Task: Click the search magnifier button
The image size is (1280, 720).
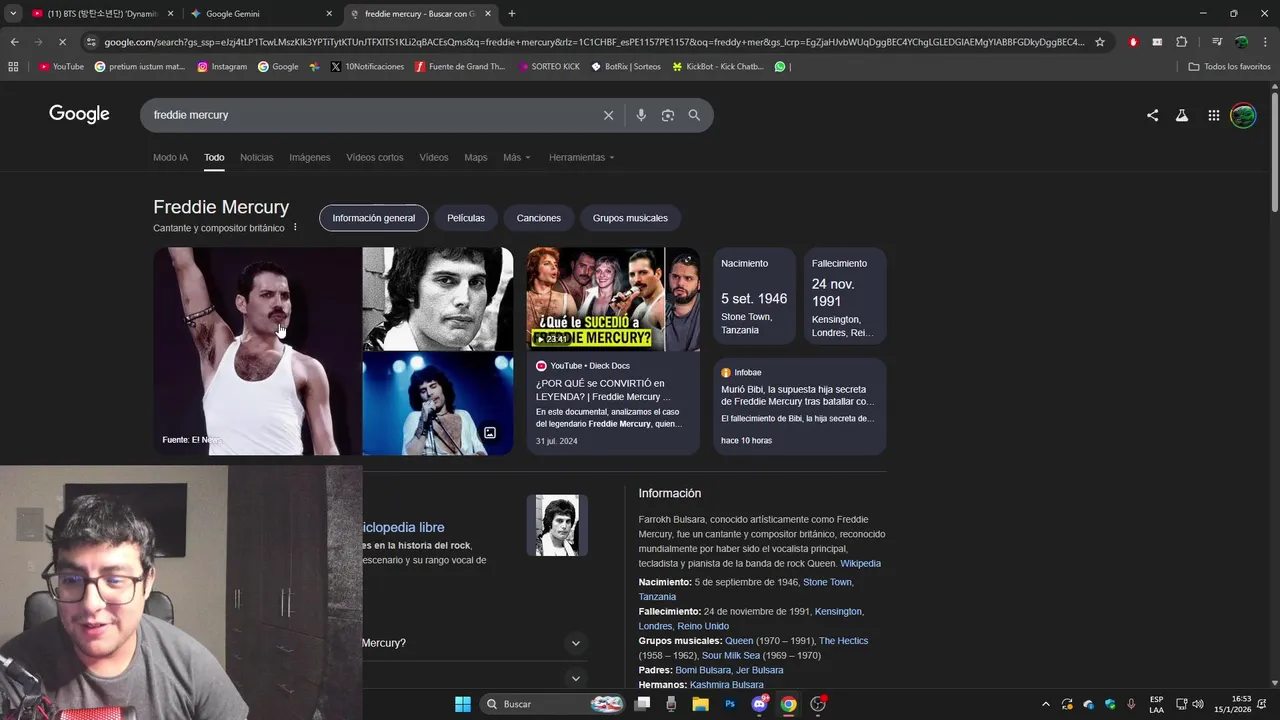Action: click(694, 115)
